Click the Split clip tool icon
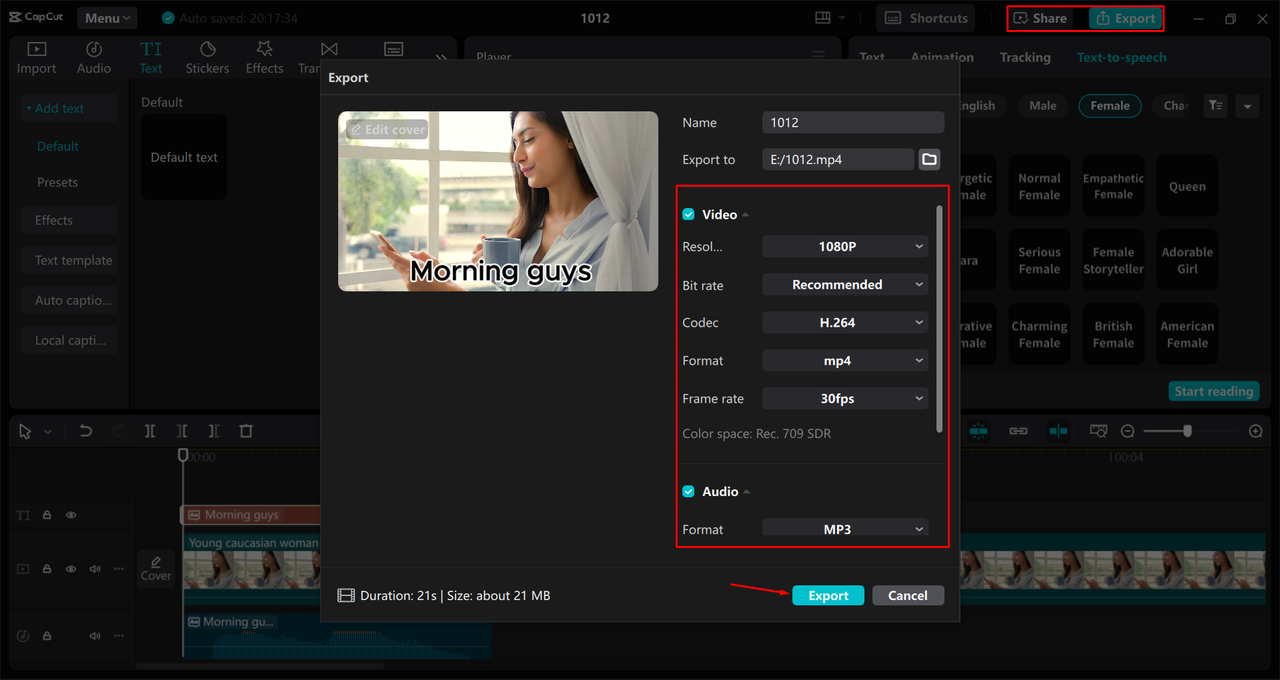The image size is (1280, 680). (x=150, y=431)
